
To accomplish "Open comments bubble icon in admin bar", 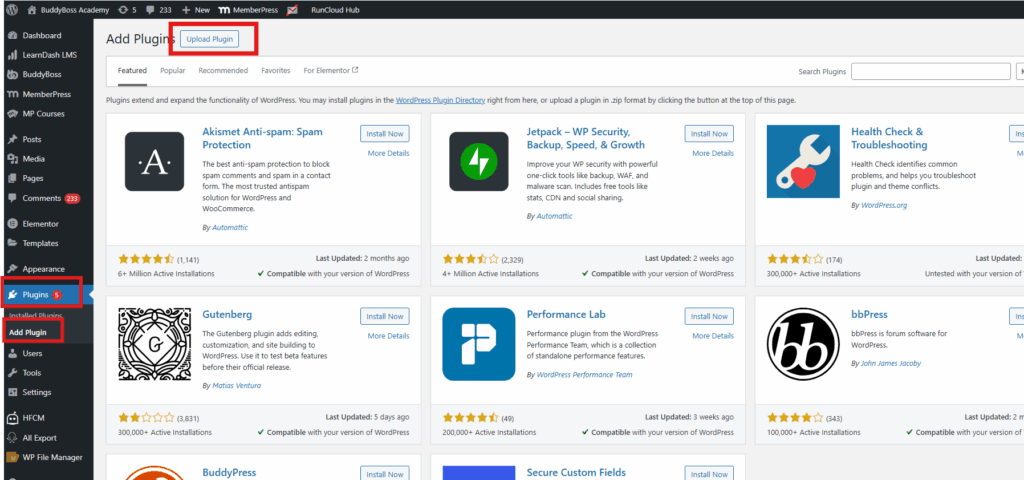I will pyautogui.click(x=150, y=9).
